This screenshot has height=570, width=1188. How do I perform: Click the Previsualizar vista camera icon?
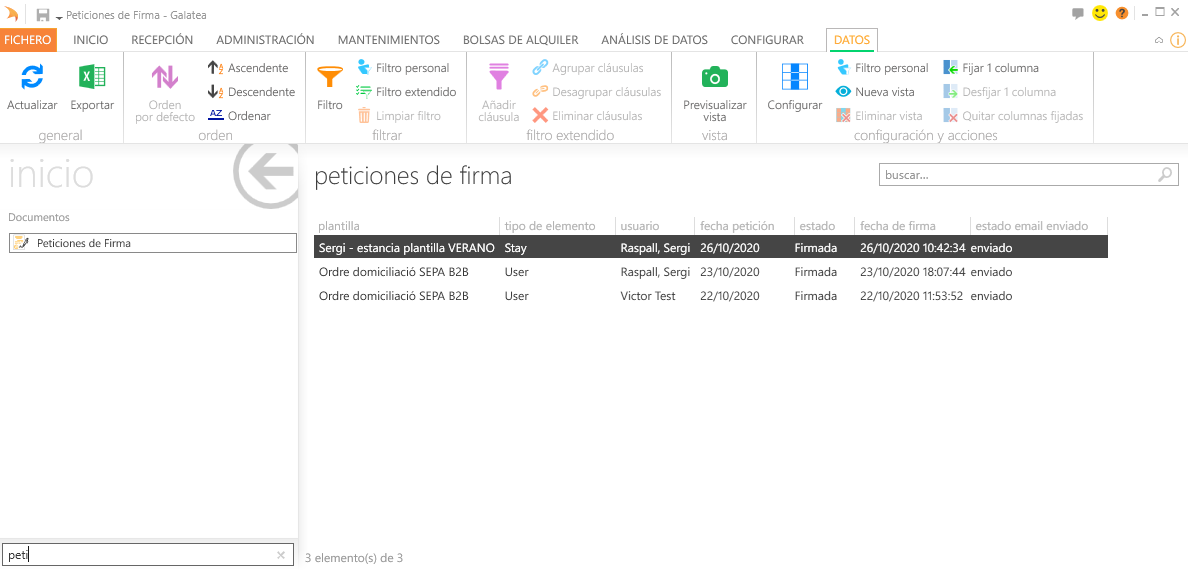pos(714,78)
